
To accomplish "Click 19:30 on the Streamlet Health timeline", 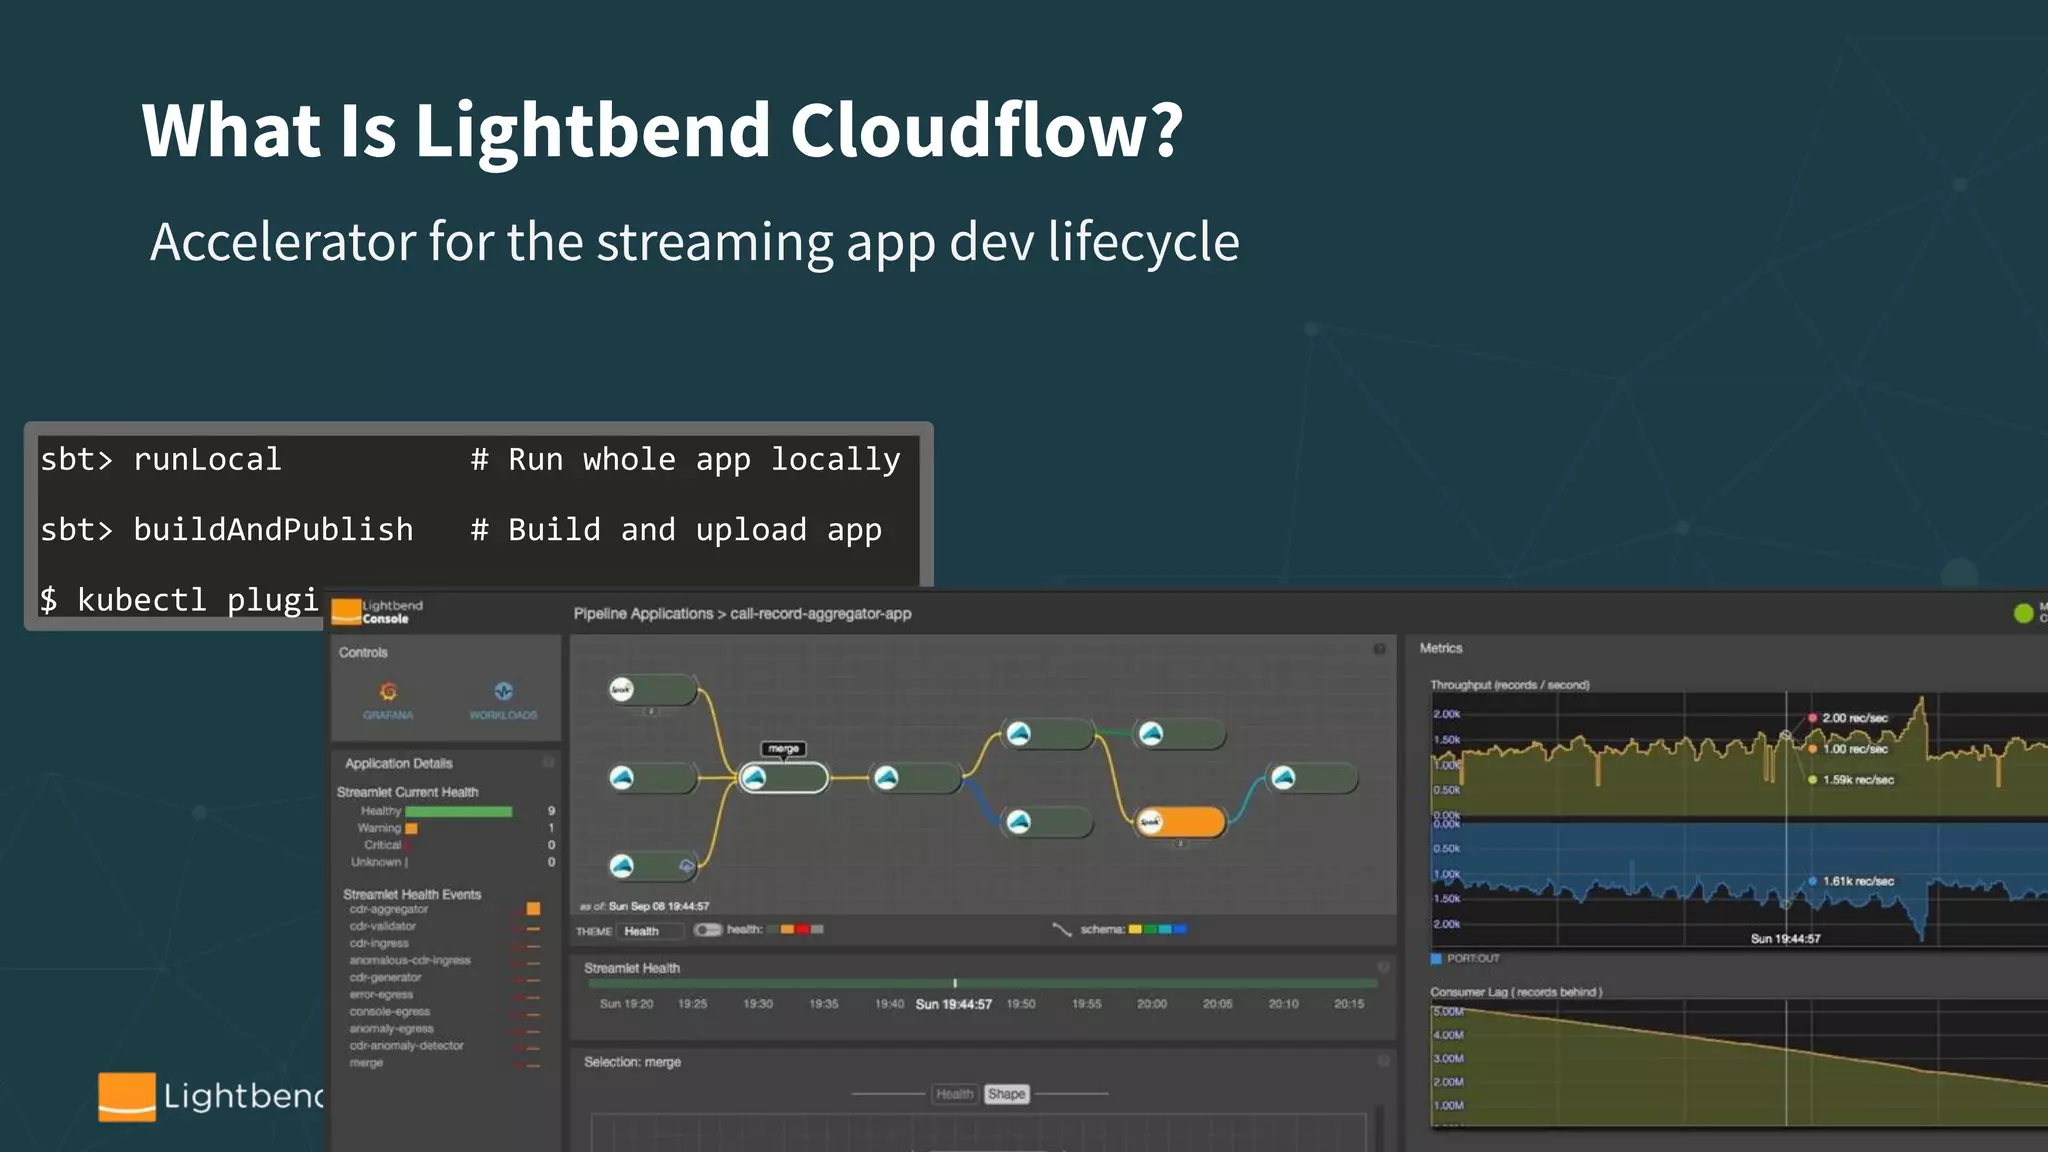I will 758,1003.
